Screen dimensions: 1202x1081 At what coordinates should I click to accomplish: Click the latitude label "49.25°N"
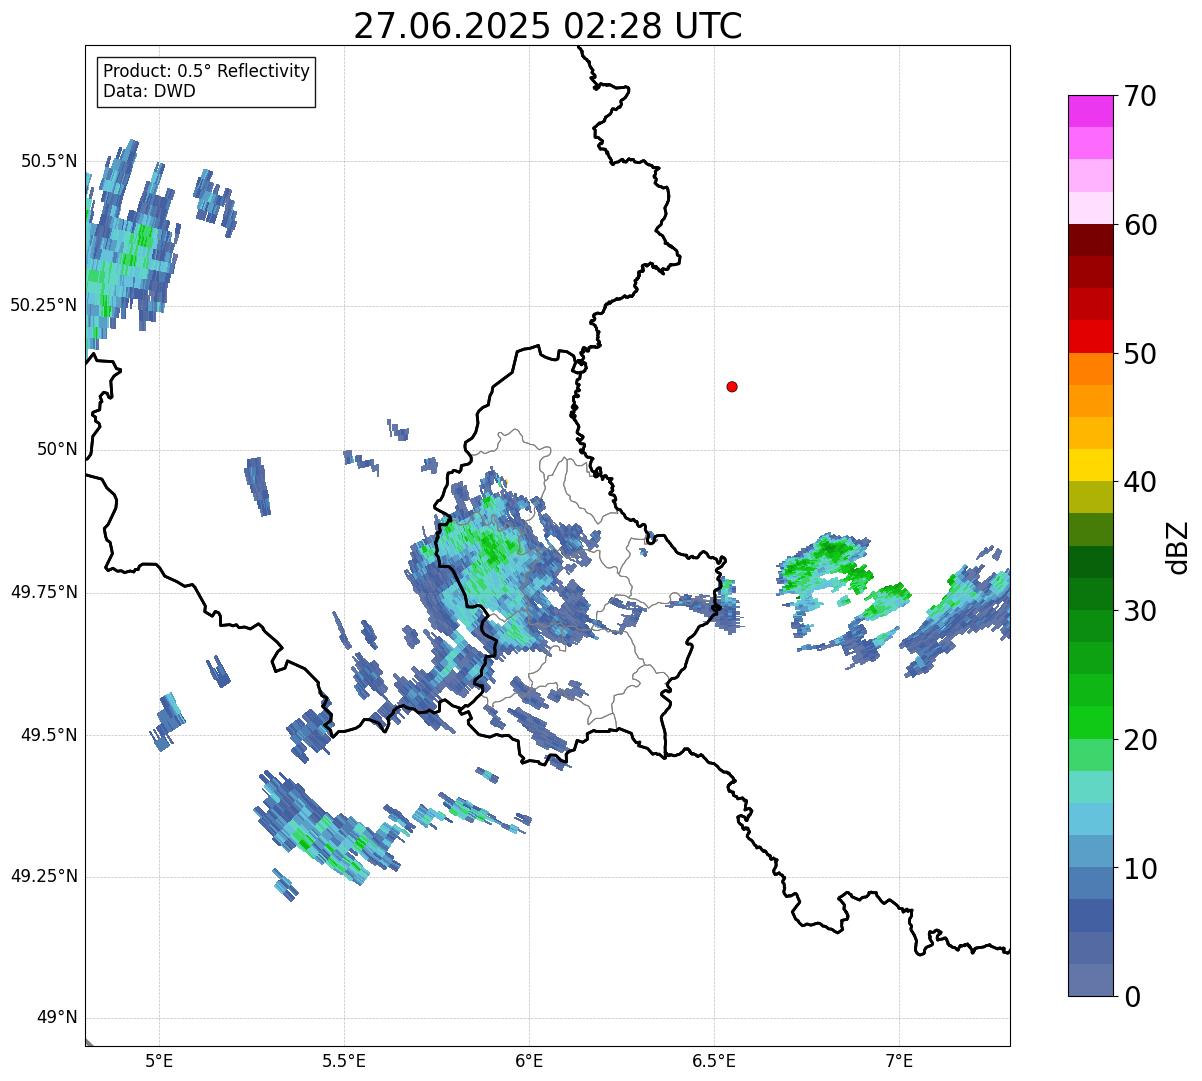click(43, 876)
